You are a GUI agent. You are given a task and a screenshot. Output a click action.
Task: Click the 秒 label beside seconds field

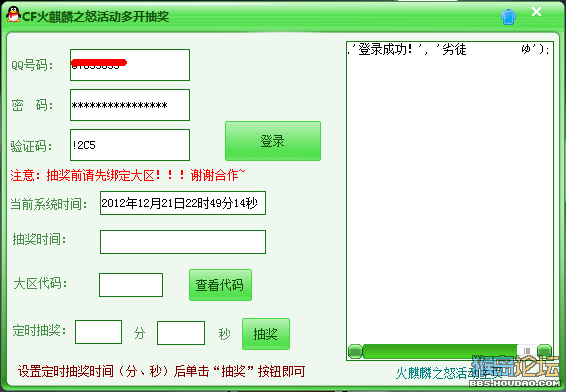(x=224, y=334)
